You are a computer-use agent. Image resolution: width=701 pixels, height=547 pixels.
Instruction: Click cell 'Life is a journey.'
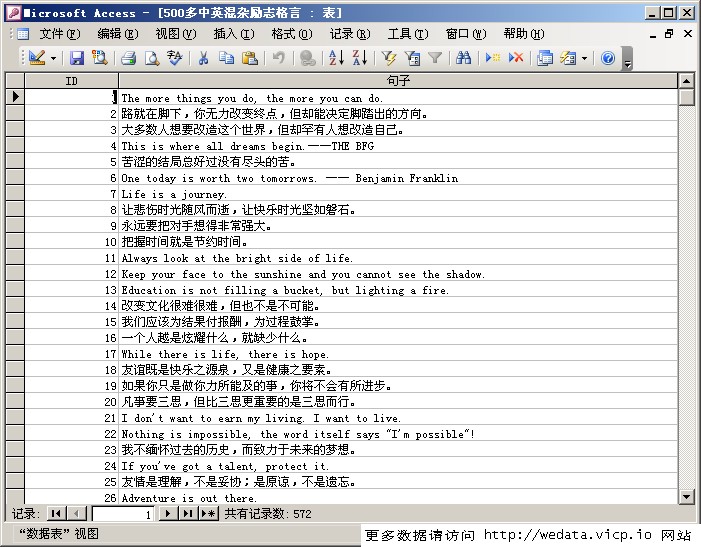(398, 194)
